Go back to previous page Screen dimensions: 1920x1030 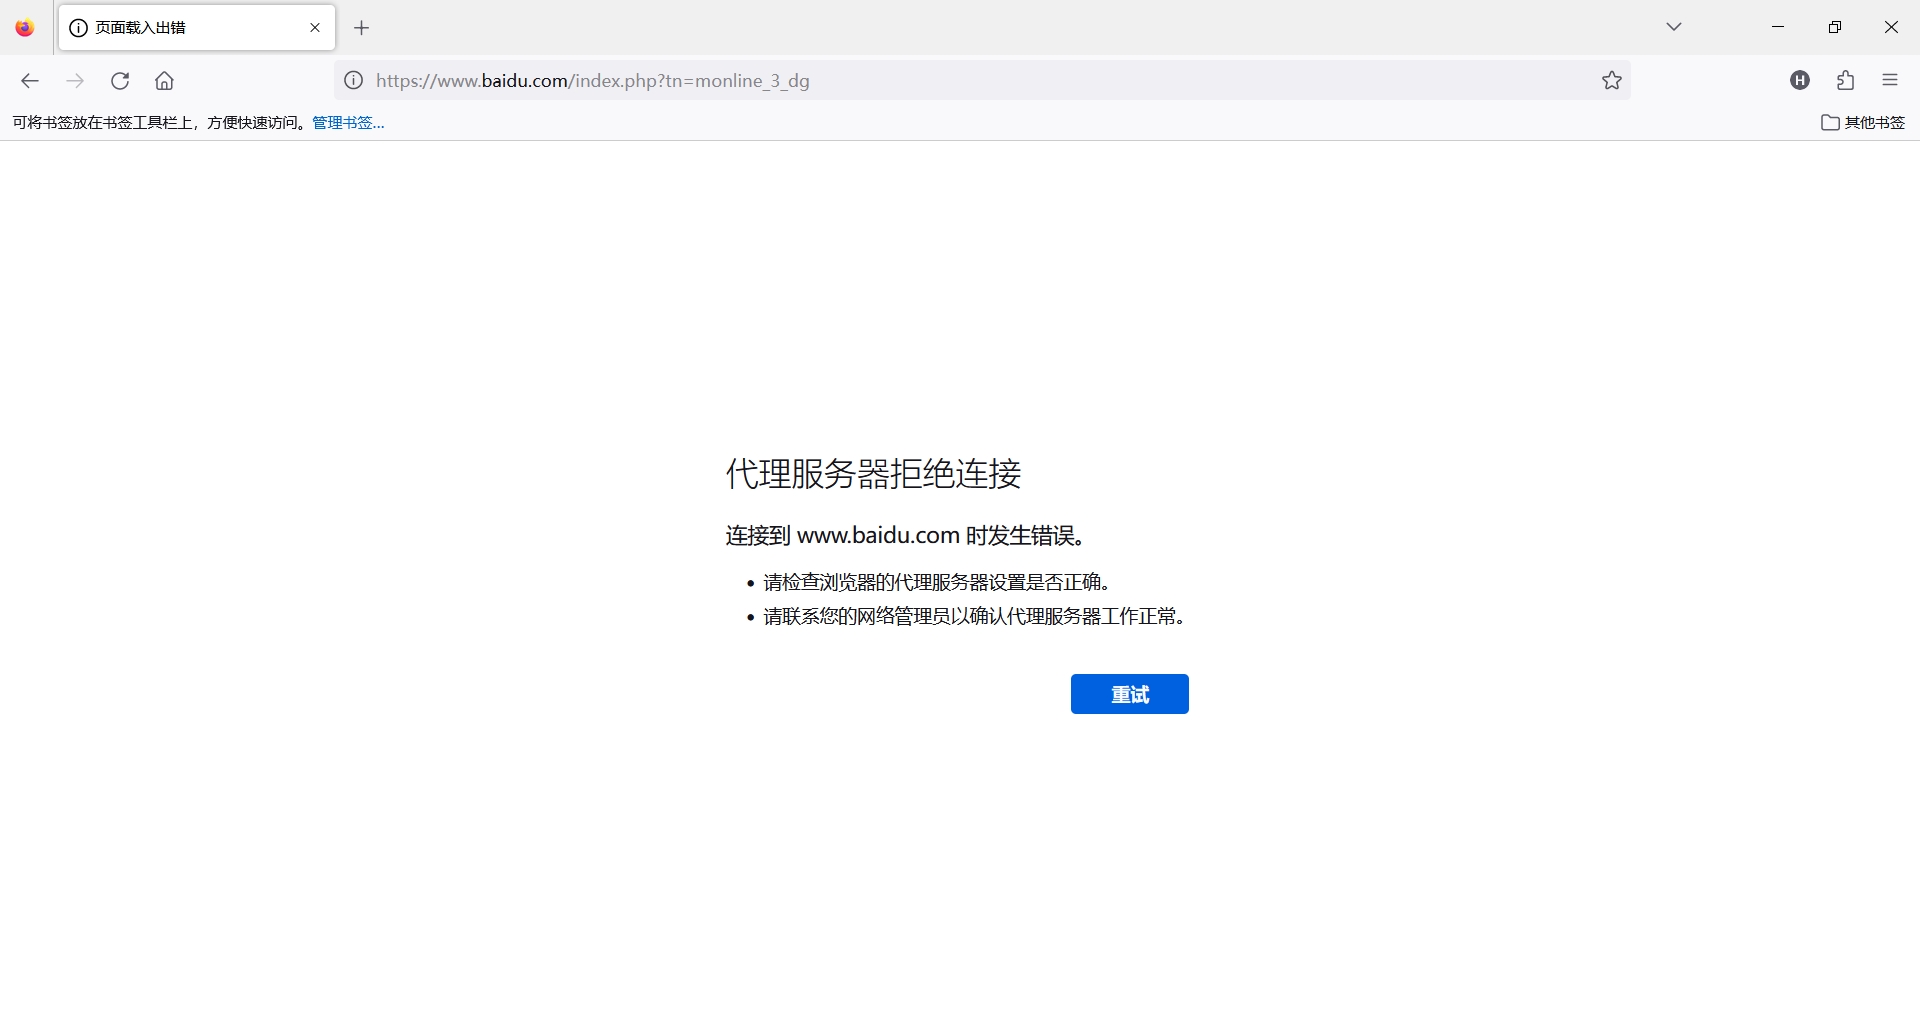pyautogui.click(x=30, y=81)
